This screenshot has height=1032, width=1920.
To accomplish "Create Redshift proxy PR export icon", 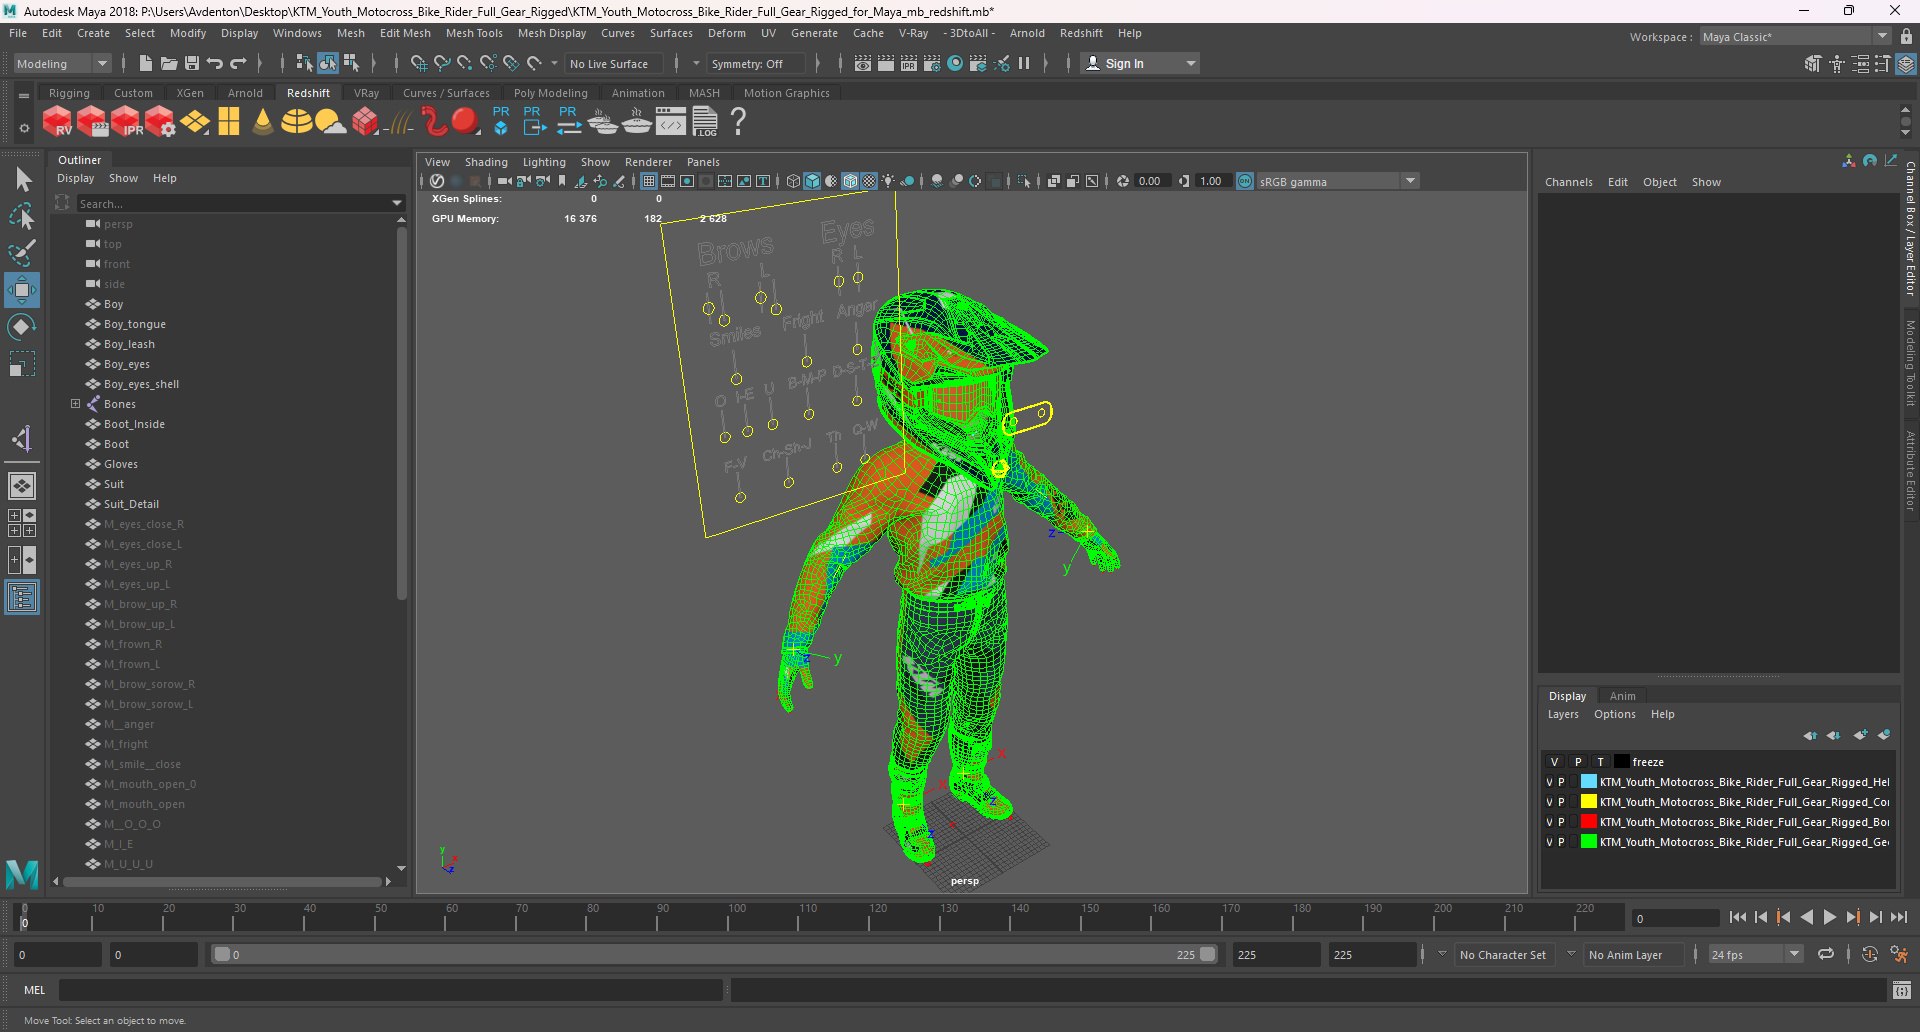I will pos(535,121).
